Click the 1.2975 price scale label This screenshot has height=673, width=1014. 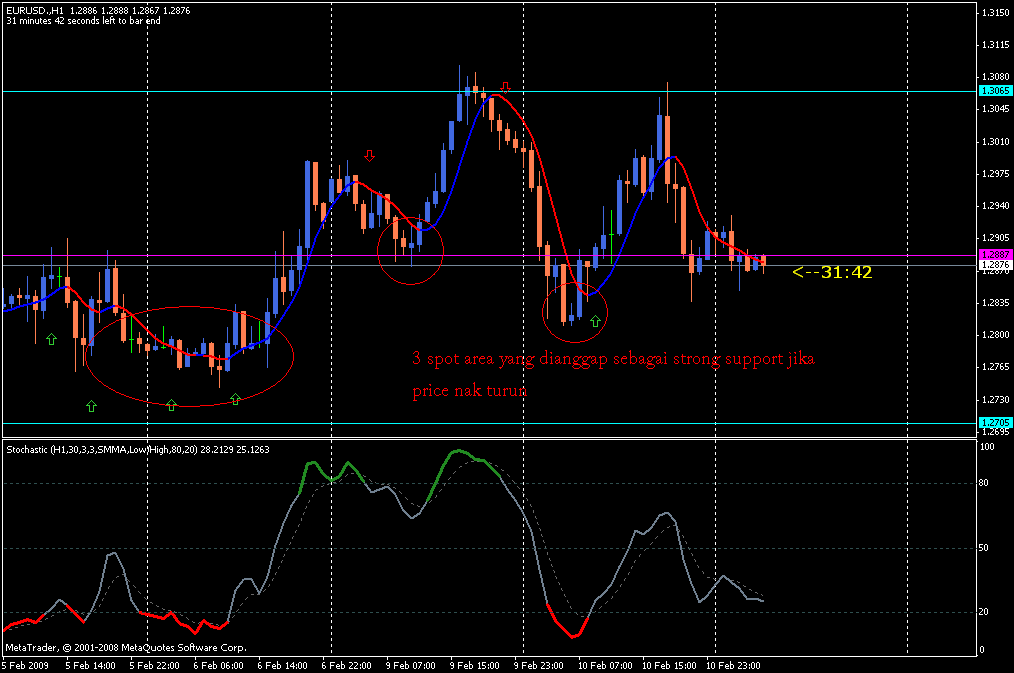996,174
